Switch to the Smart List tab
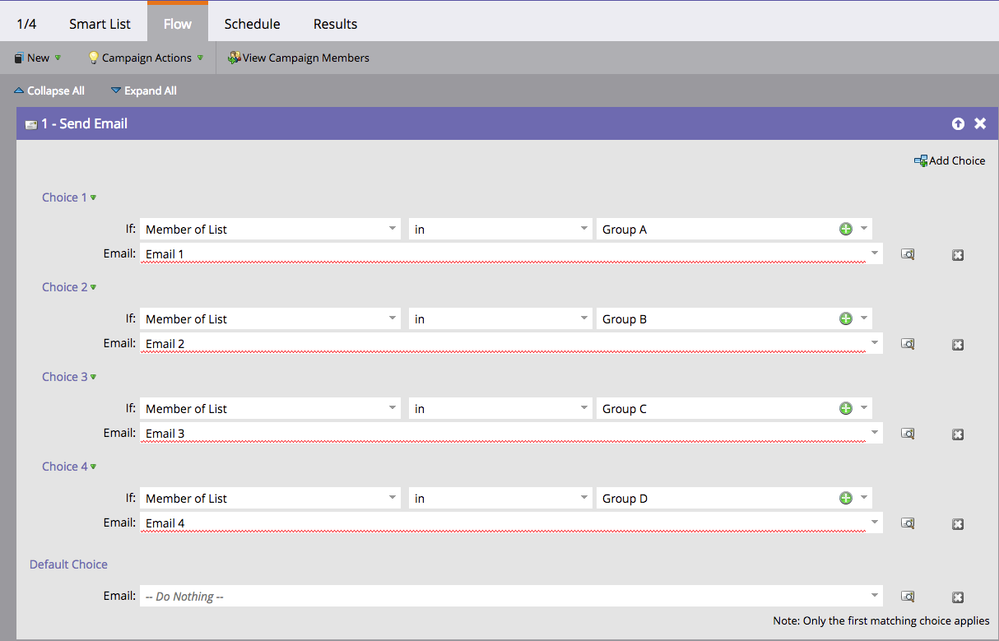The image size is (999, 641). [x=100, y=23]
